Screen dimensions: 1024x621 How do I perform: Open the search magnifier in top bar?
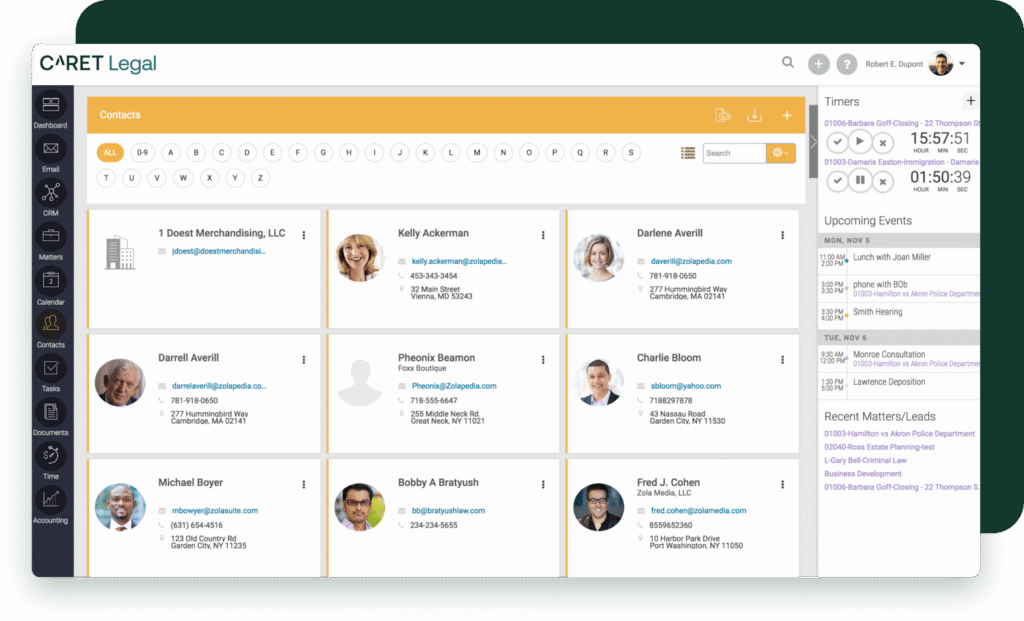(x=788, y=63)
